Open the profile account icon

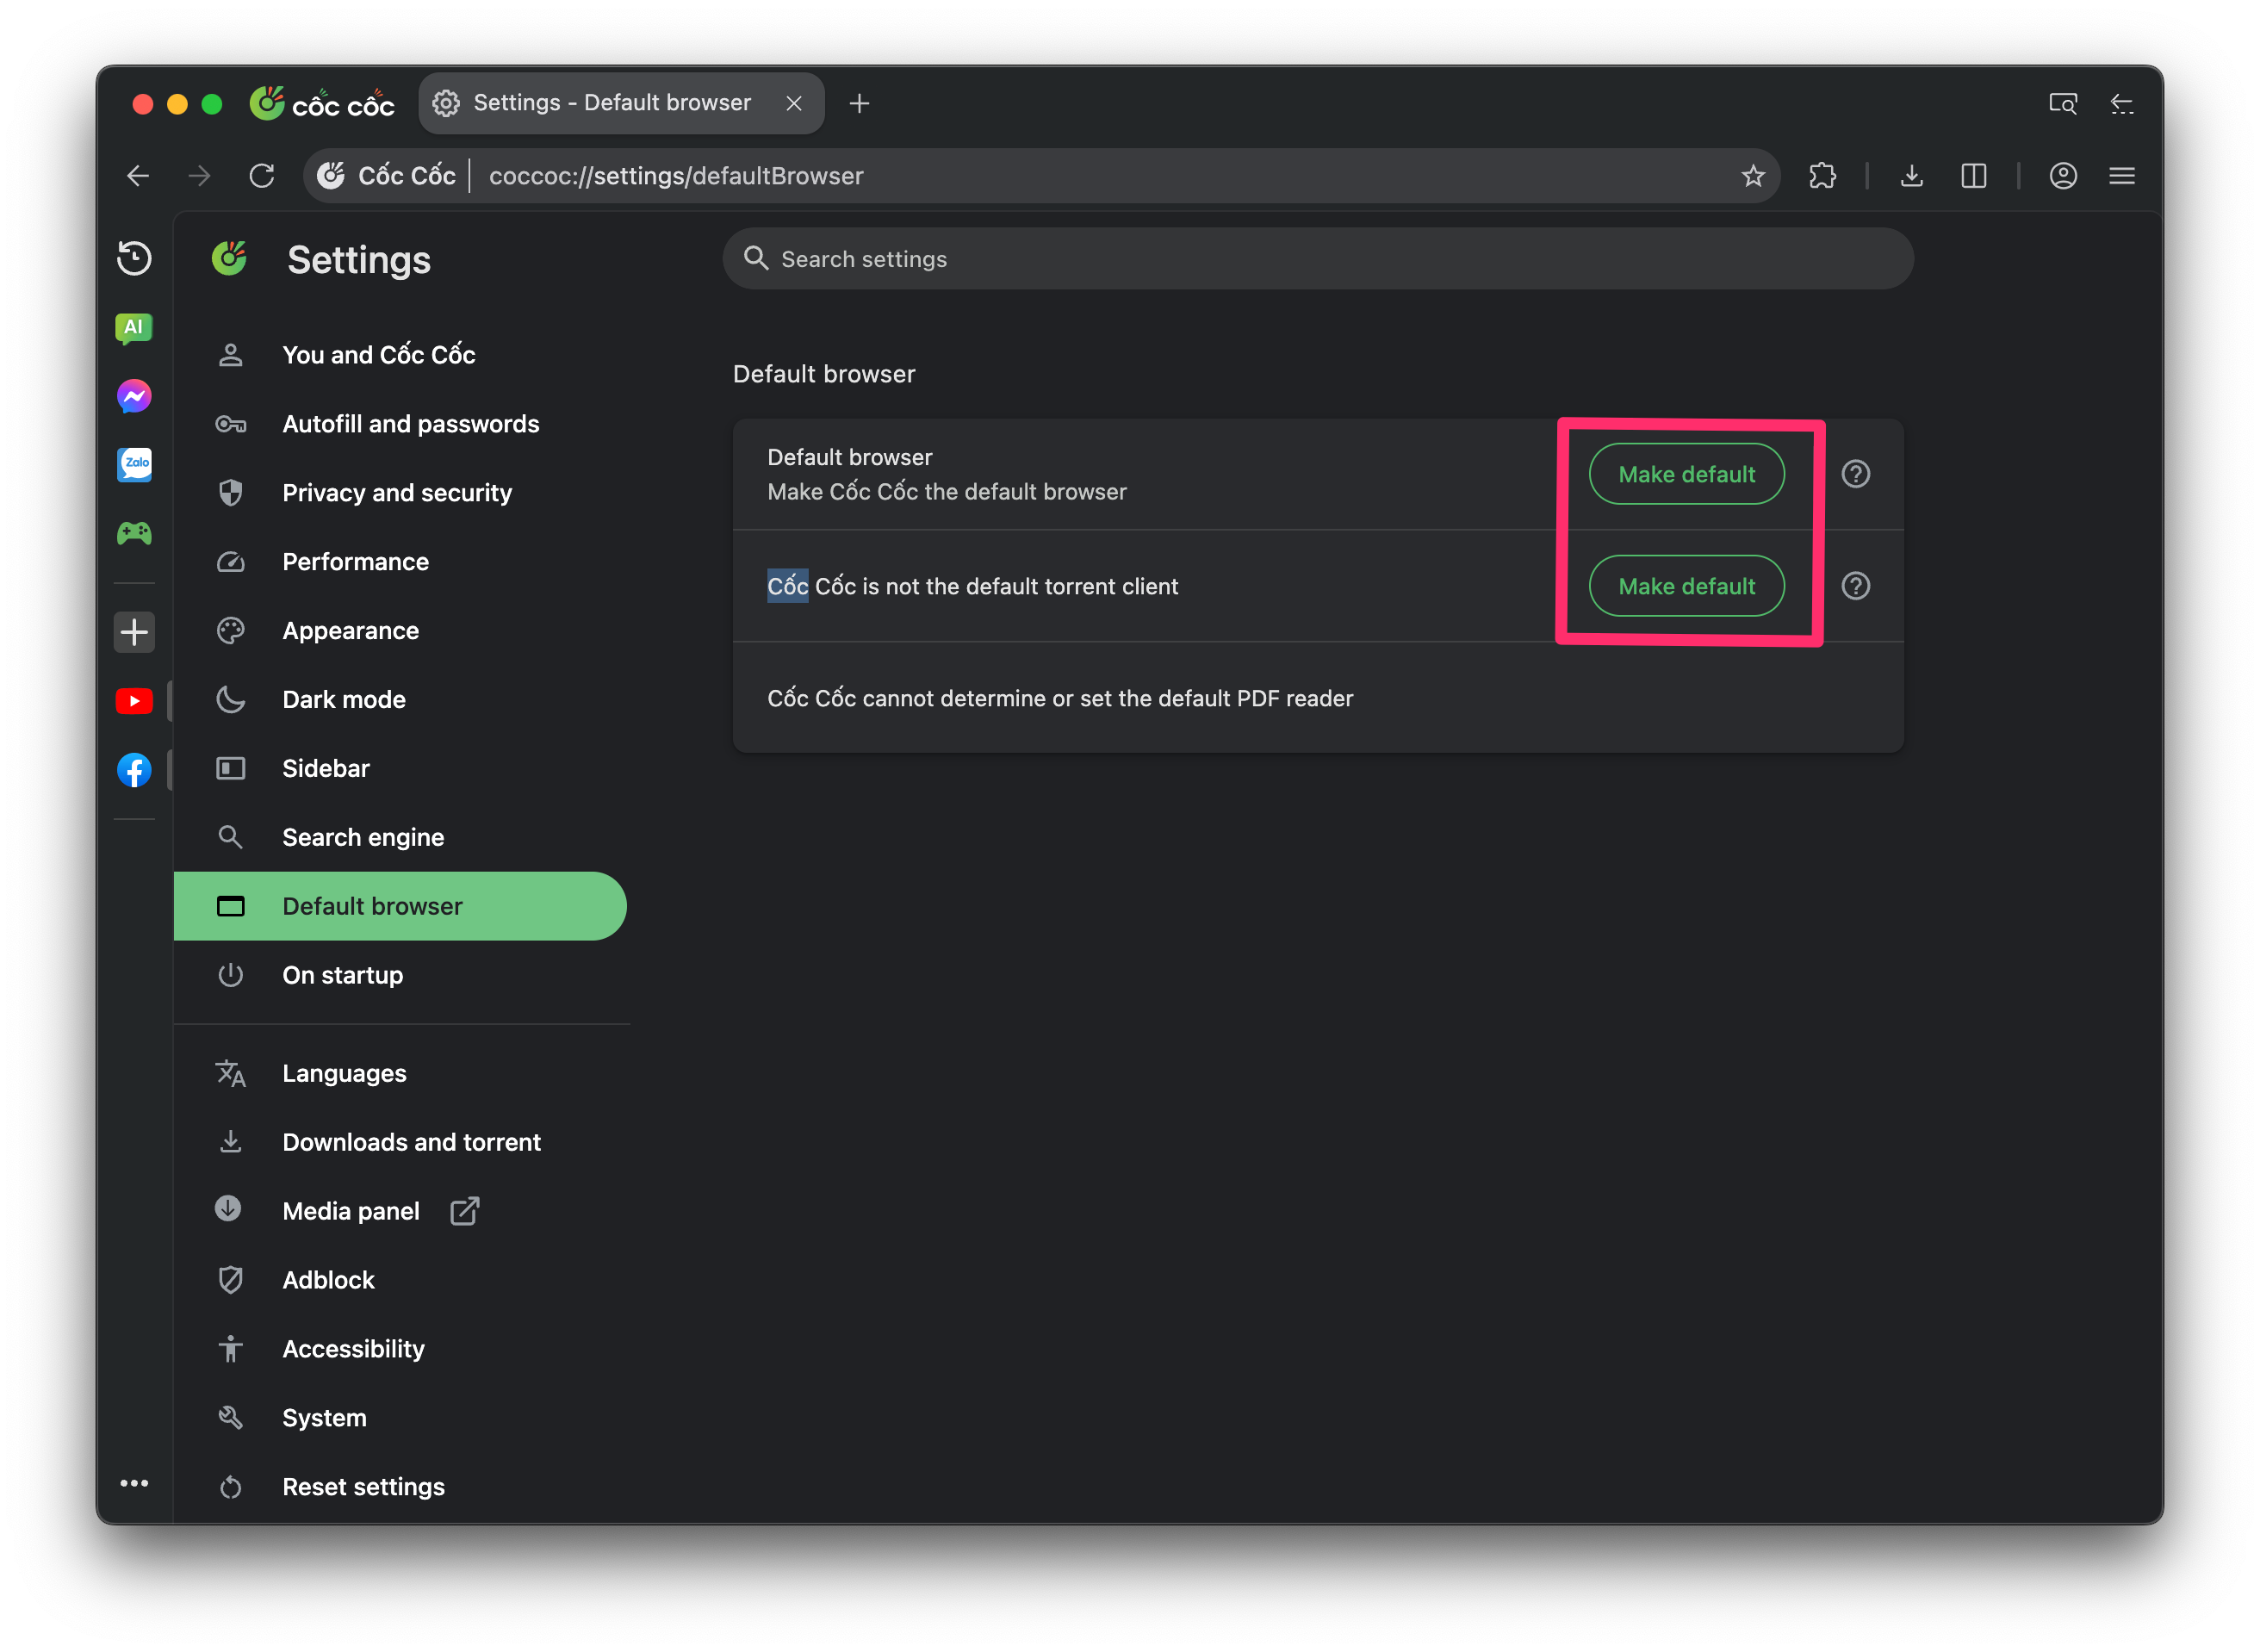point(2062,176)
